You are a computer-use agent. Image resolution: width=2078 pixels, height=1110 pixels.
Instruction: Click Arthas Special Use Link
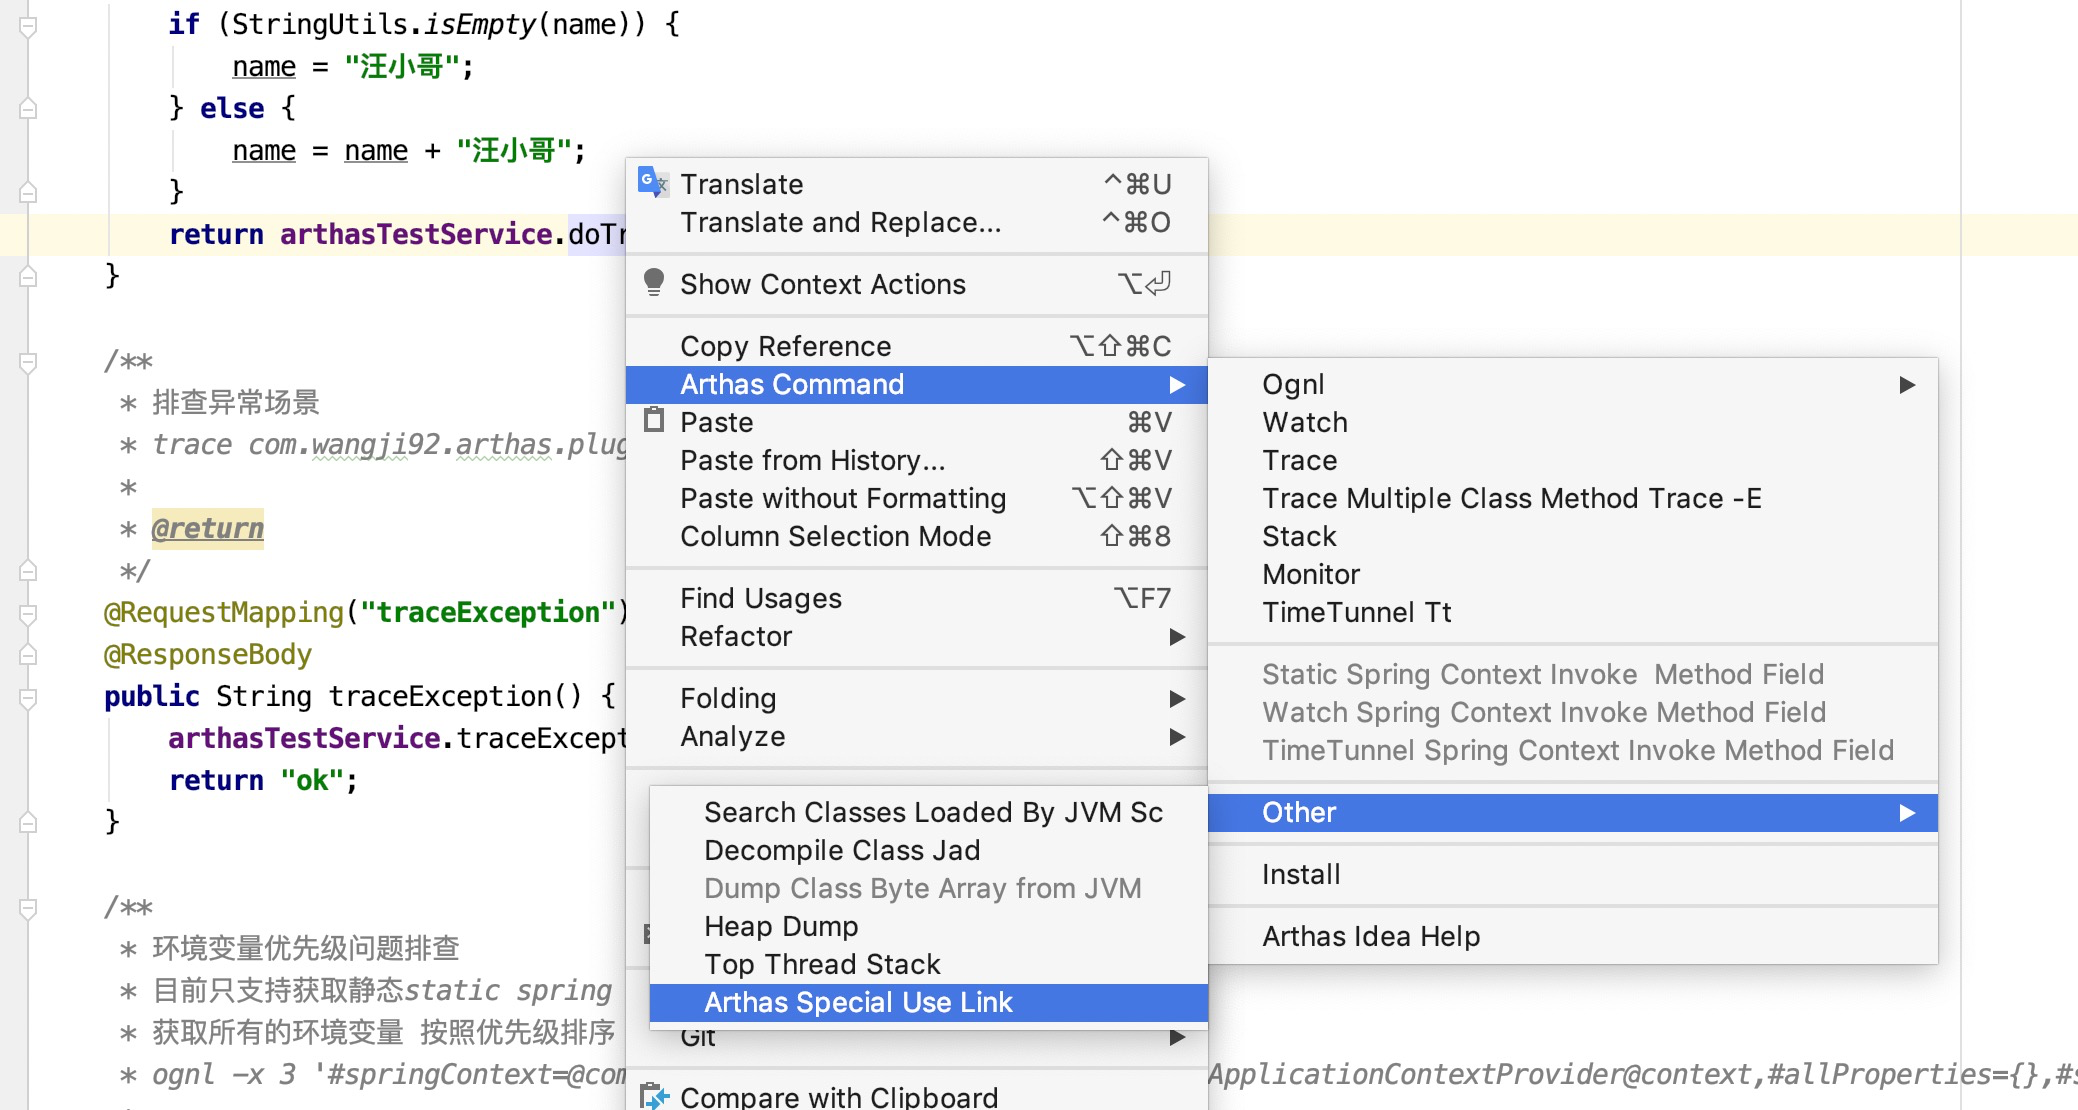(857, 1002)
